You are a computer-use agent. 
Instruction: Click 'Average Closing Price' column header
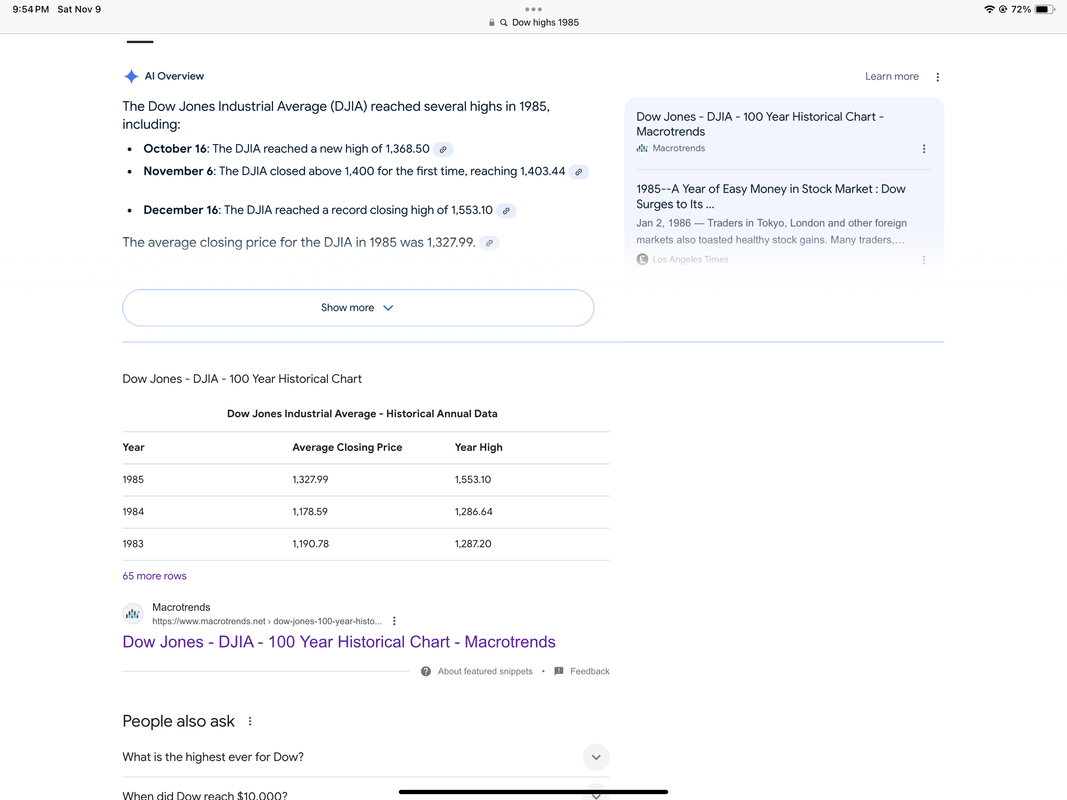[x=347, y=447]
